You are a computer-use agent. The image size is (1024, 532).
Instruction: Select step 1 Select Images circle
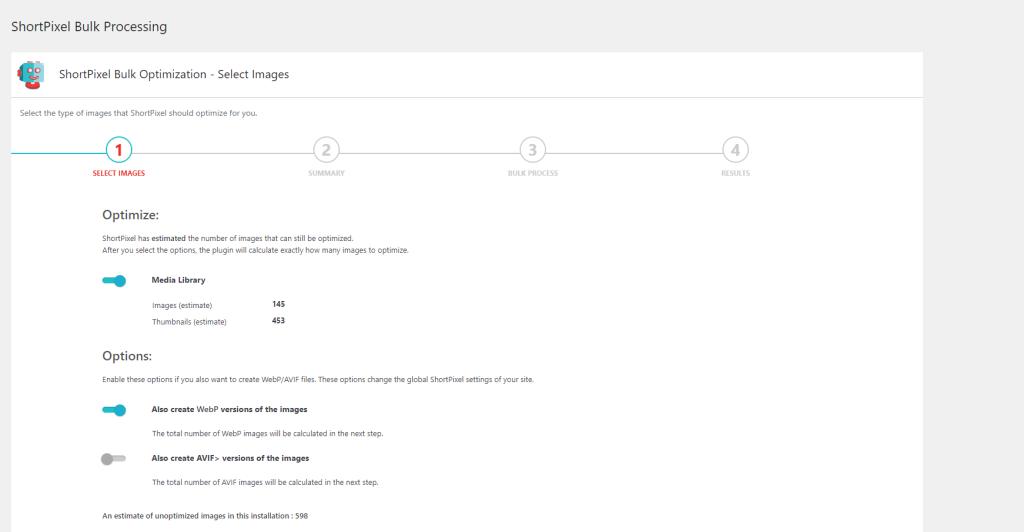point(119,150)
